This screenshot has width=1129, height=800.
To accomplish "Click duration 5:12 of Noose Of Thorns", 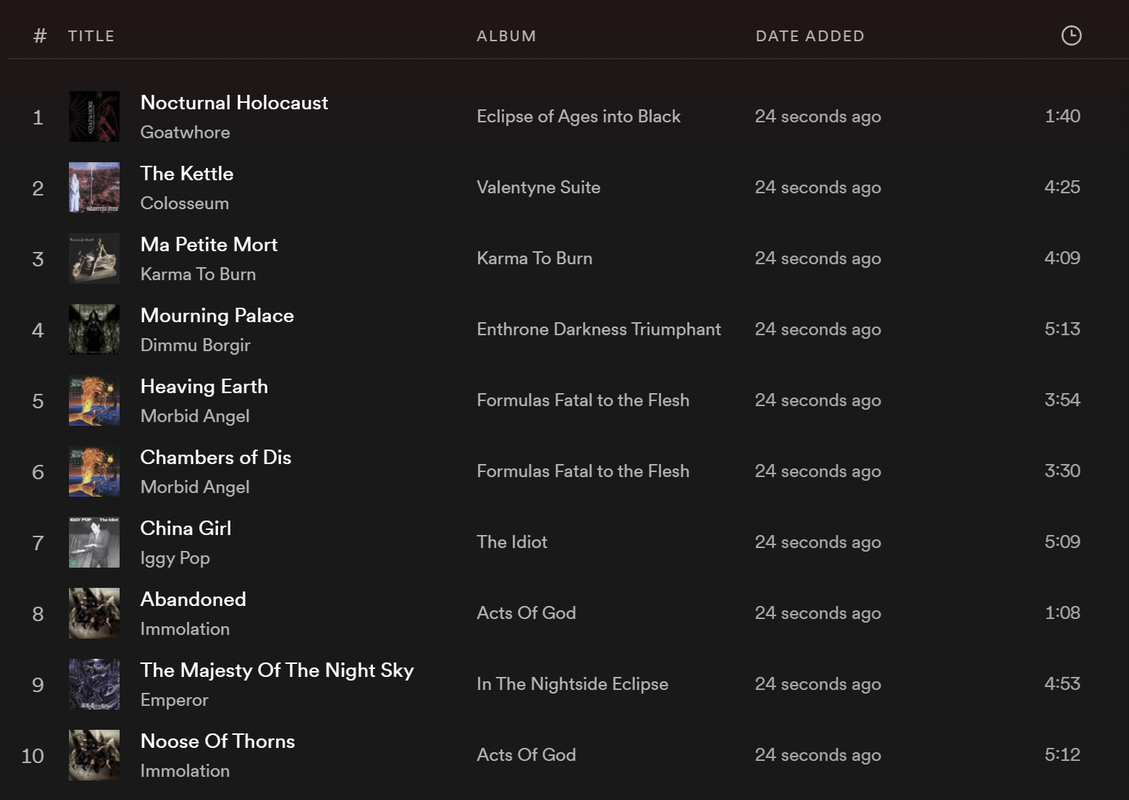I will coord(1062,755).
